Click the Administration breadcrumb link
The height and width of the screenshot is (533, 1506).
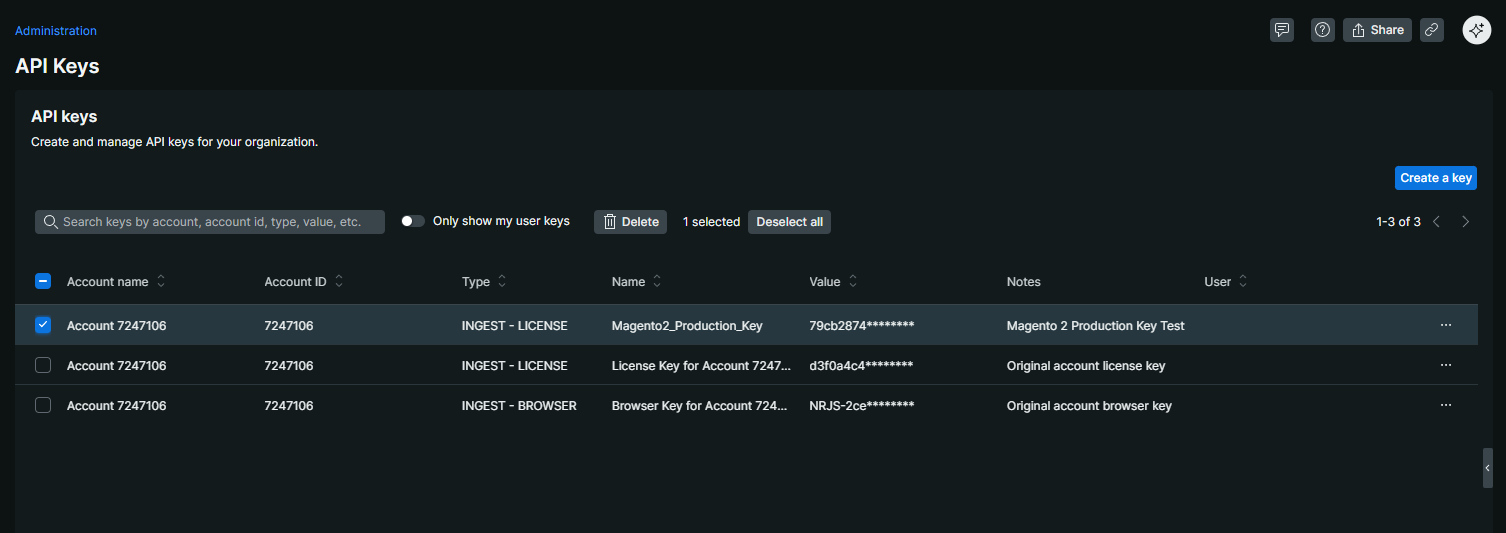coord(56,31)
